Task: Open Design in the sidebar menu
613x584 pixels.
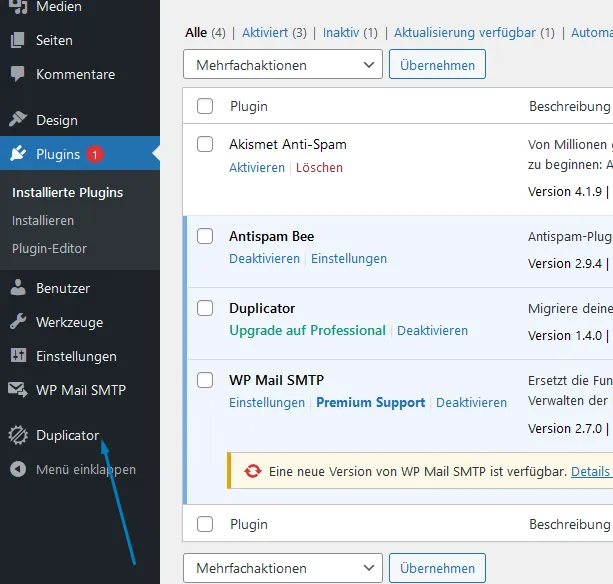Action: [x=57, y=120]
